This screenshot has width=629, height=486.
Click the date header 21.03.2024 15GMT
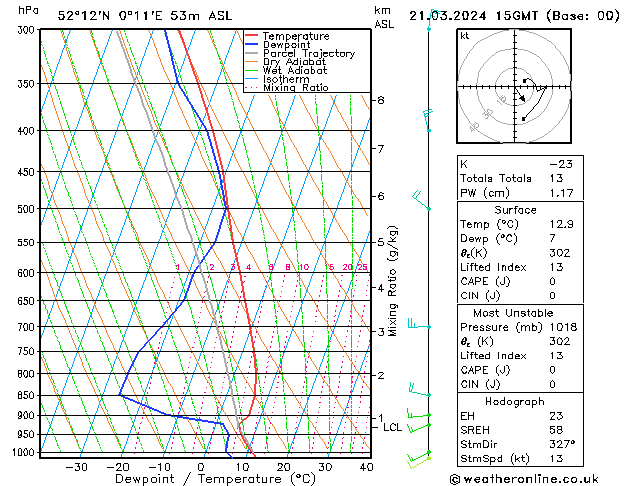coord(473,16)
